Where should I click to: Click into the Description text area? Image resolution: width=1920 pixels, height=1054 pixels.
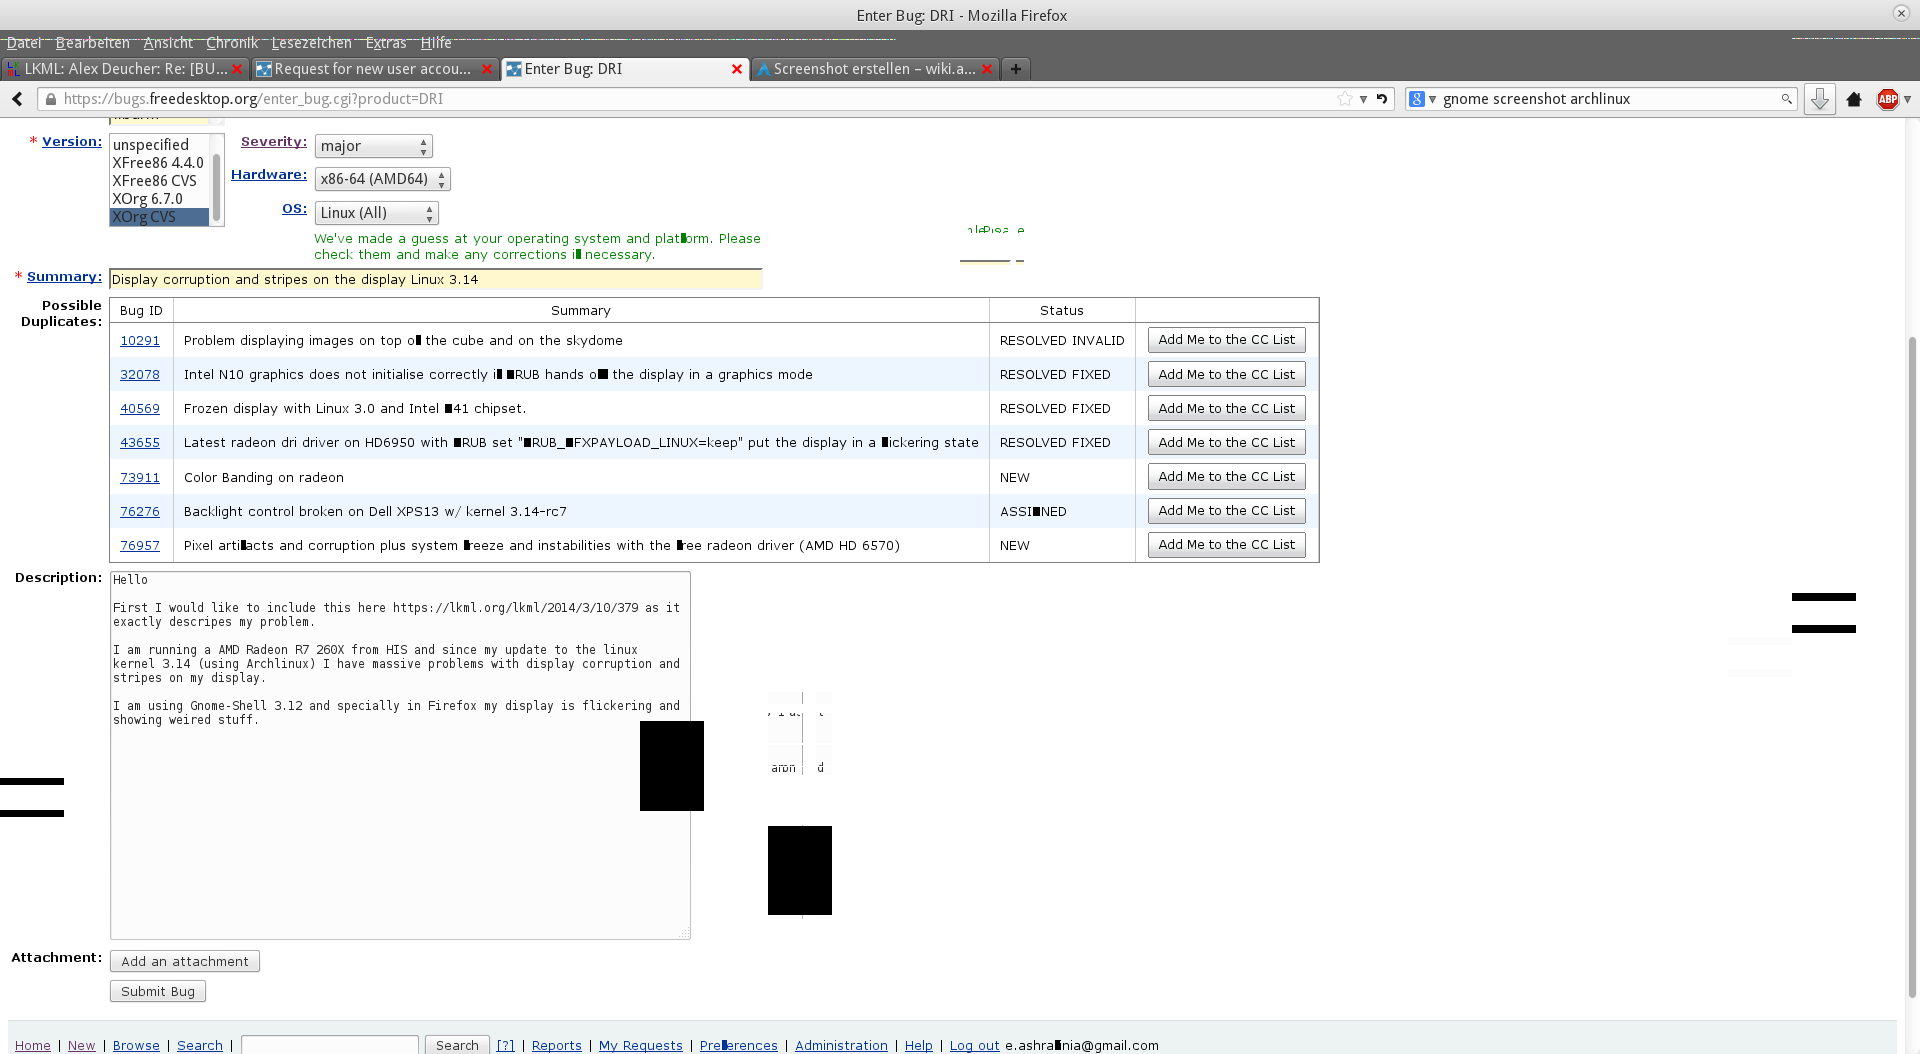(400, 755)
